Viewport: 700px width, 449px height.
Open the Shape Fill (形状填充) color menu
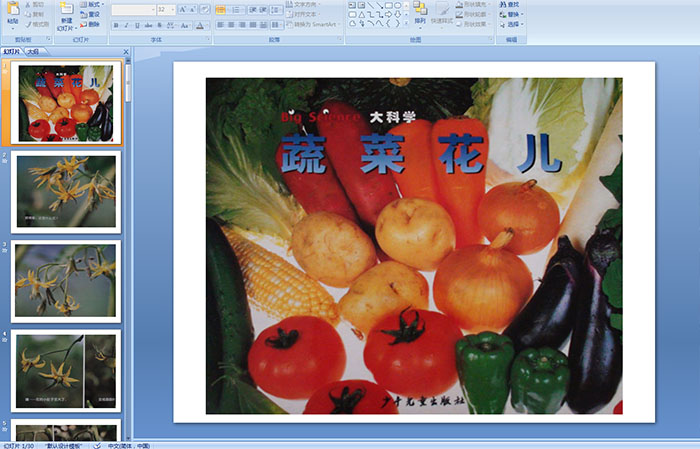[473, 4]
